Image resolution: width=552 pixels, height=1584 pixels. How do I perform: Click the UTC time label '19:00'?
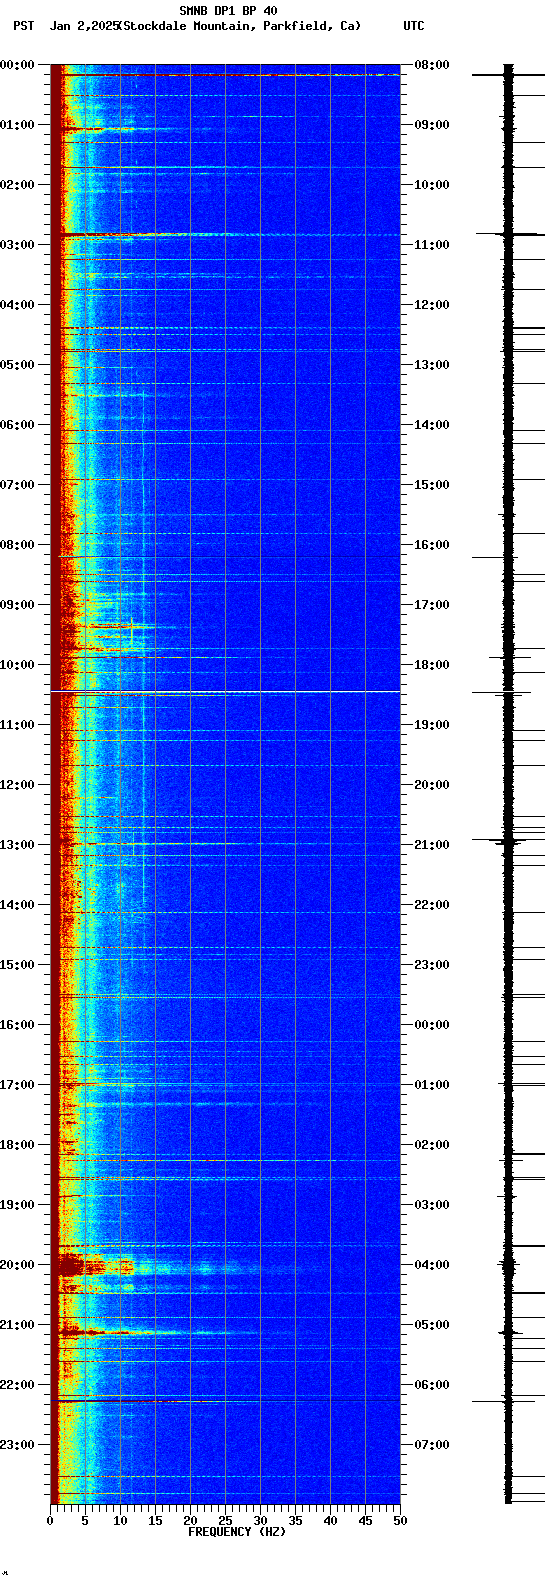(x=431, y=725)
